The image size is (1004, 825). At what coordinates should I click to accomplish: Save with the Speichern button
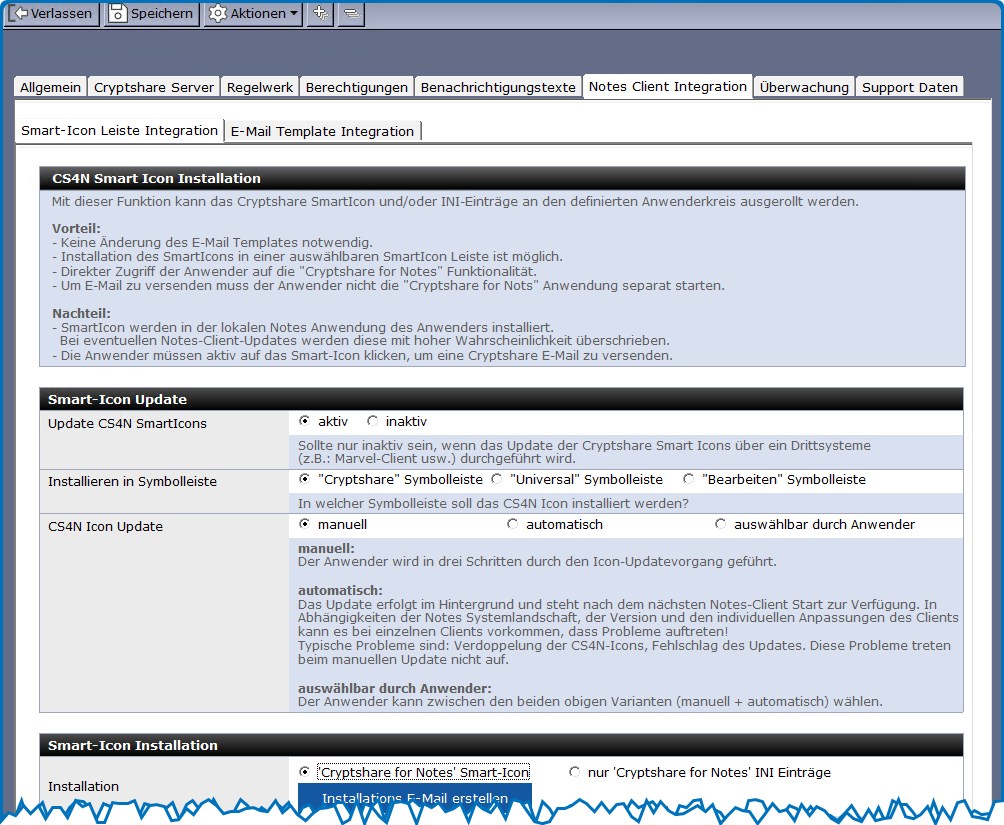tap(151, 14)
